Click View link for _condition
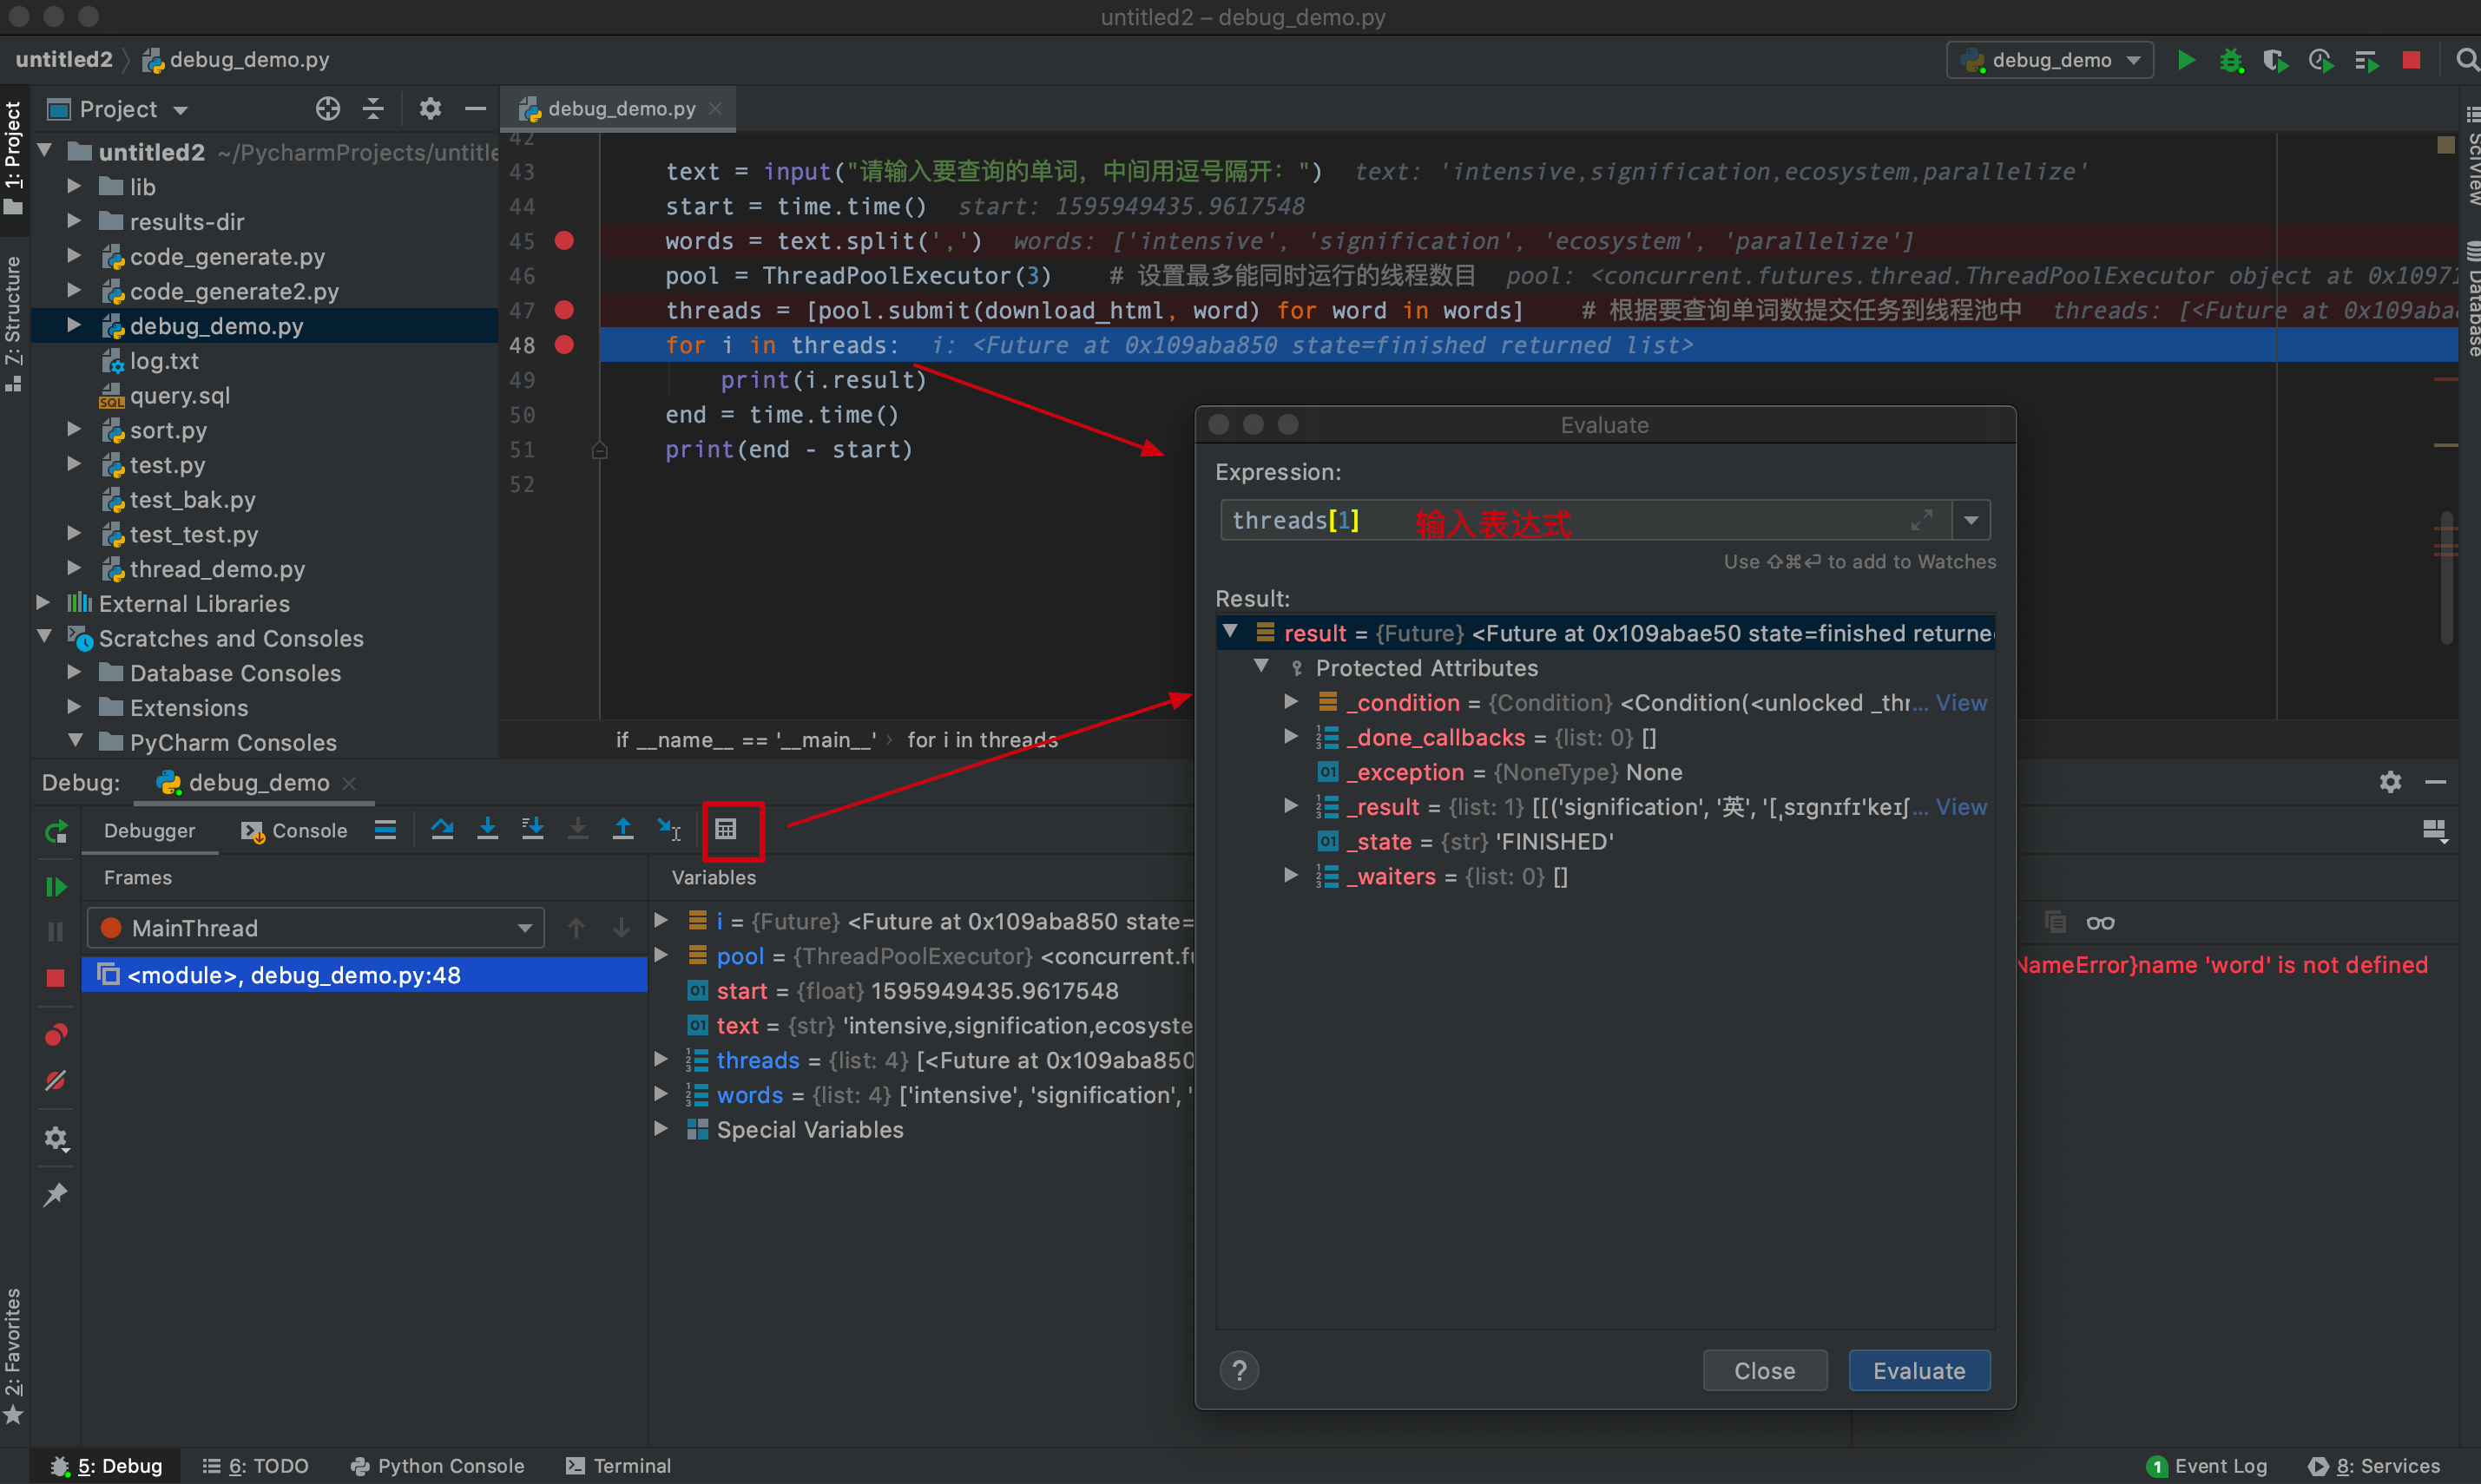 point(1961,703)
